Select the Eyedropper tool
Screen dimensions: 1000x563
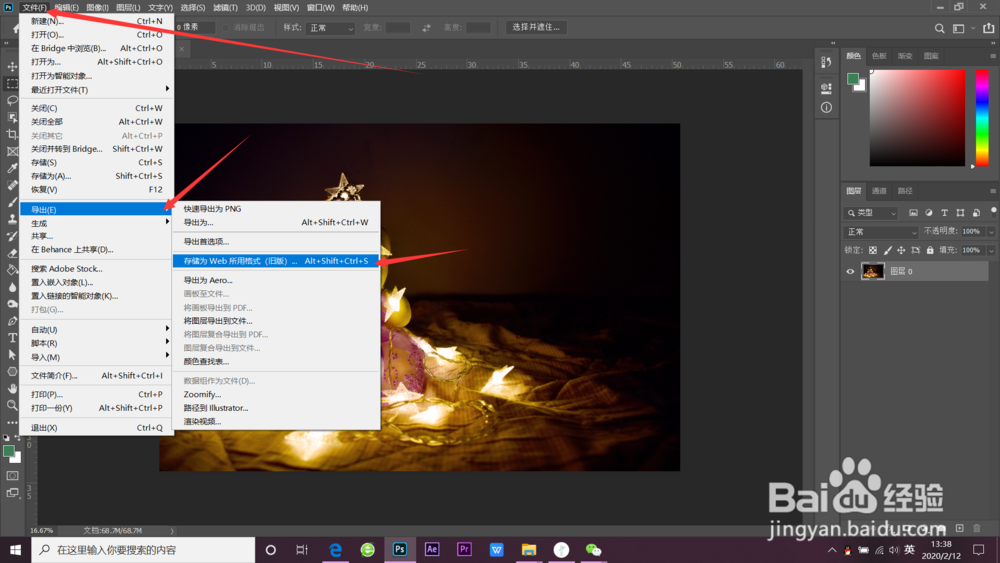(12, 168)
